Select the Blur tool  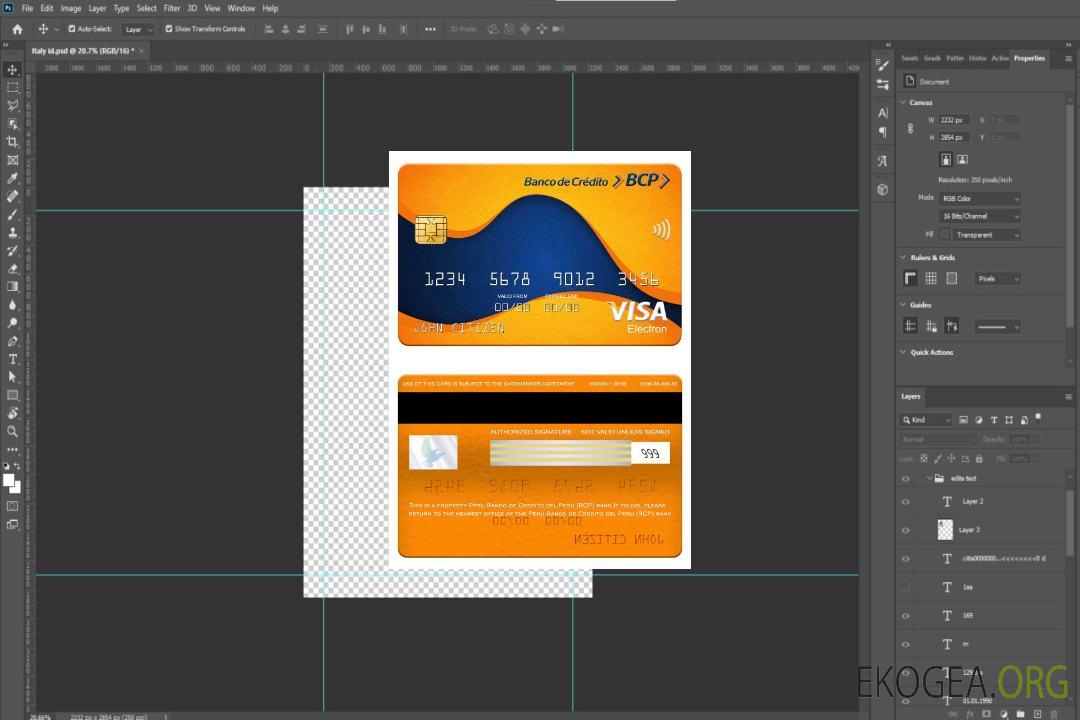[x=12, y=305]
